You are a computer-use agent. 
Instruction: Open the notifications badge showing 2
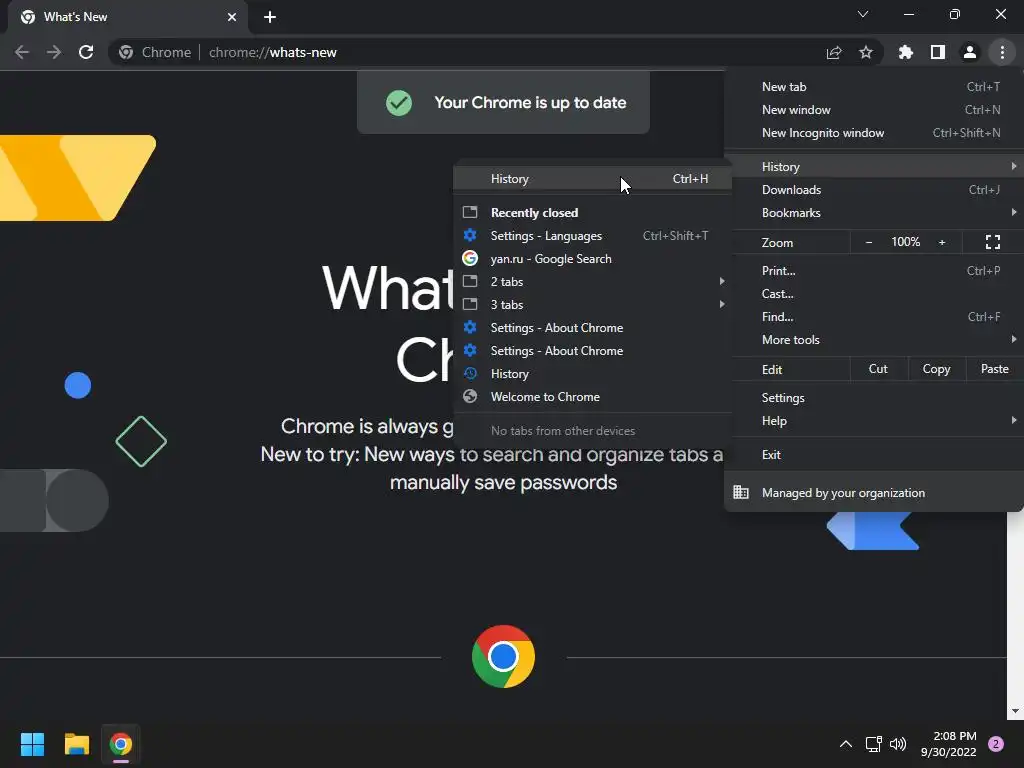[x=996, y=744]
